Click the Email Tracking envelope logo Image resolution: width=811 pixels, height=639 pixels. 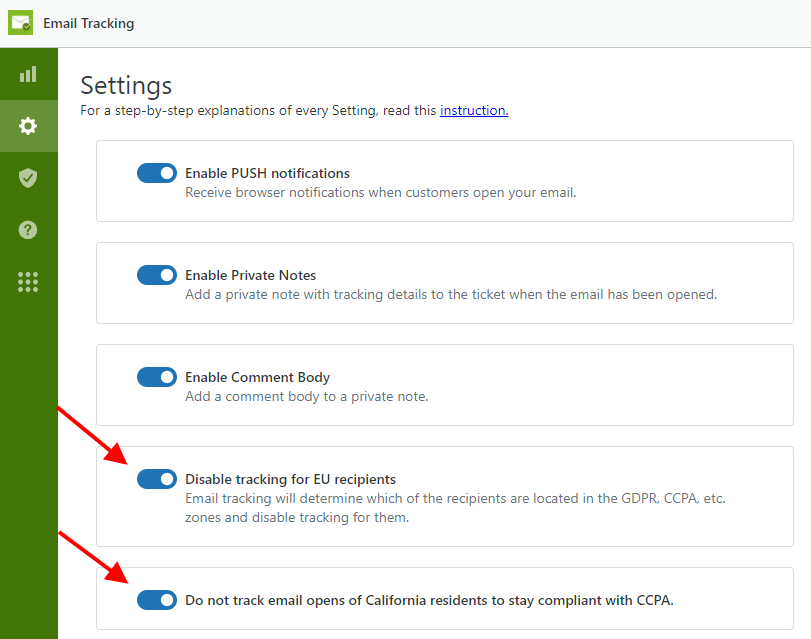tap(21, 23)
